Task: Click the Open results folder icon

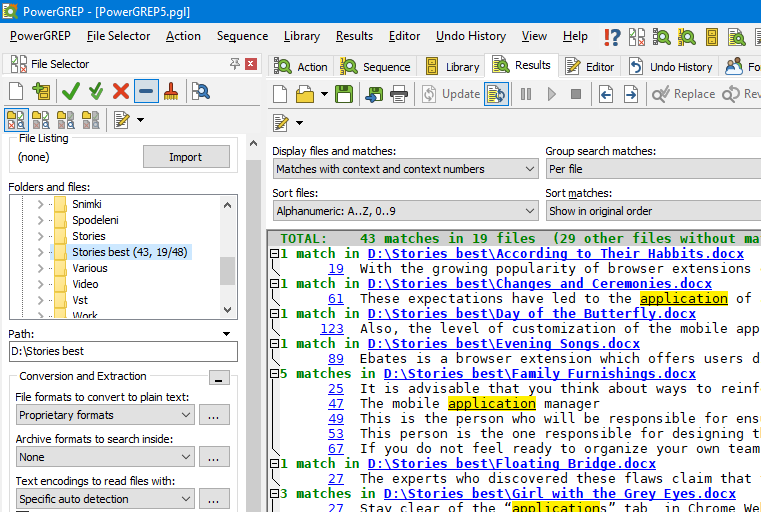Action: coord(305,94)
